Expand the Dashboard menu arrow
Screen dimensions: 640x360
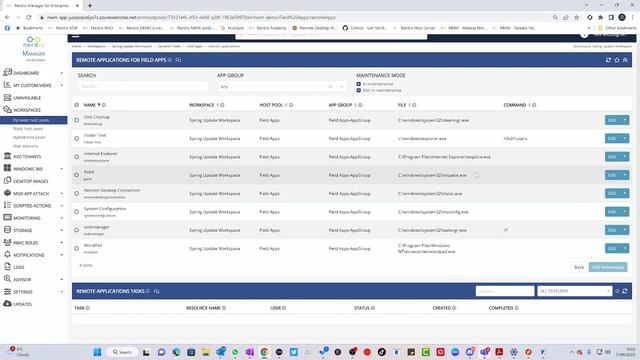tap(62, 73)
